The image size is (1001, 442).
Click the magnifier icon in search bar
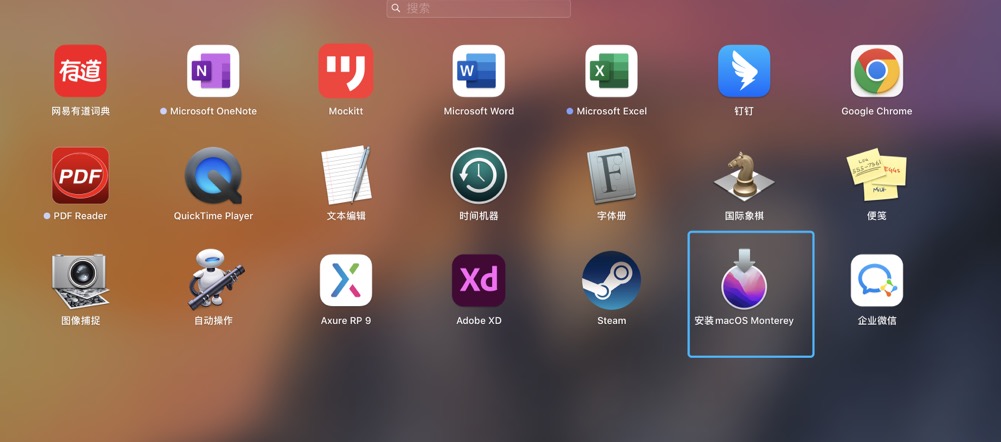click(x=396, y=8)
